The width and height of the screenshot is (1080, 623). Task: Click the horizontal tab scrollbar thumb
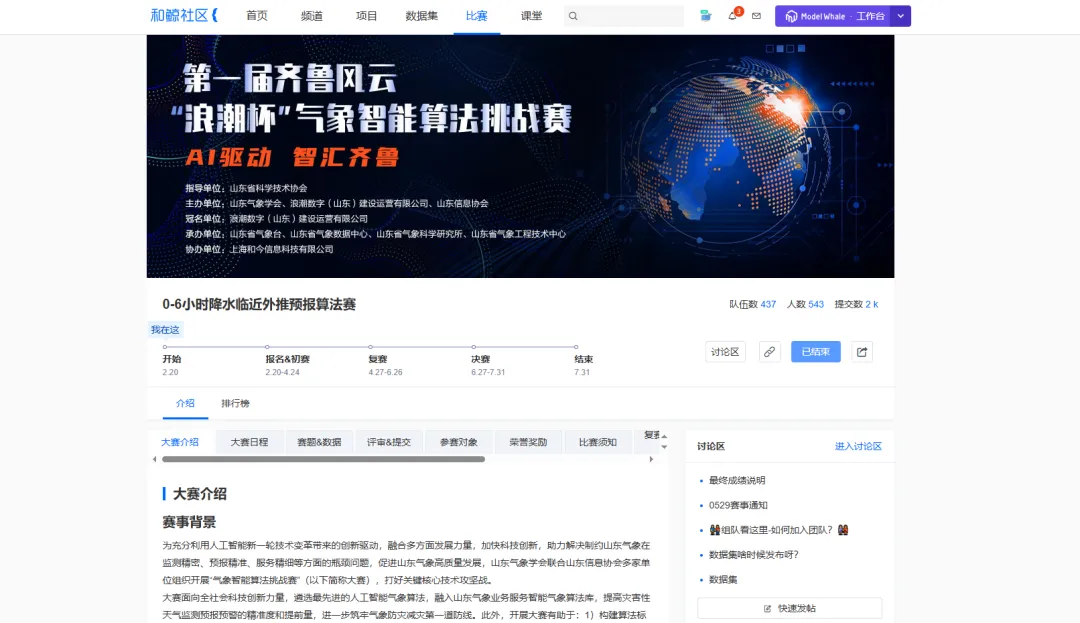(x=323, y=459)
